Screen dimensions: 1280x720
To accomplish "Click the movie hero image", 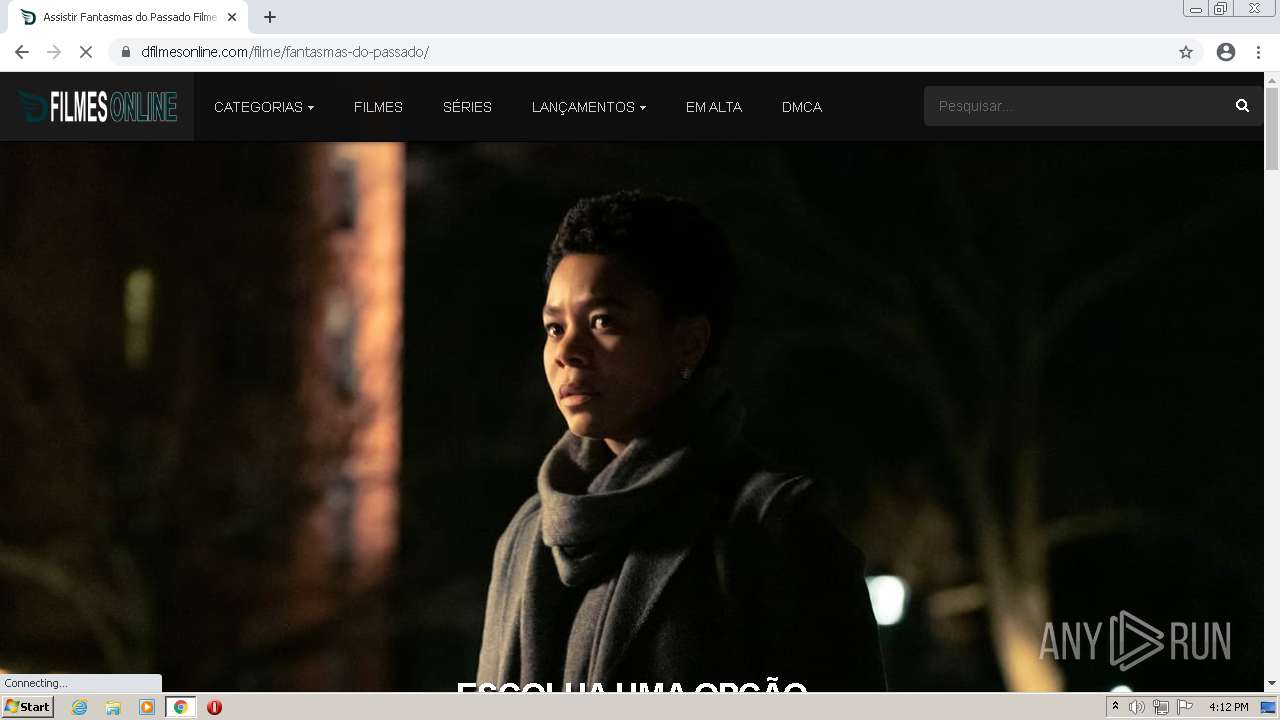I will point(632,416).
